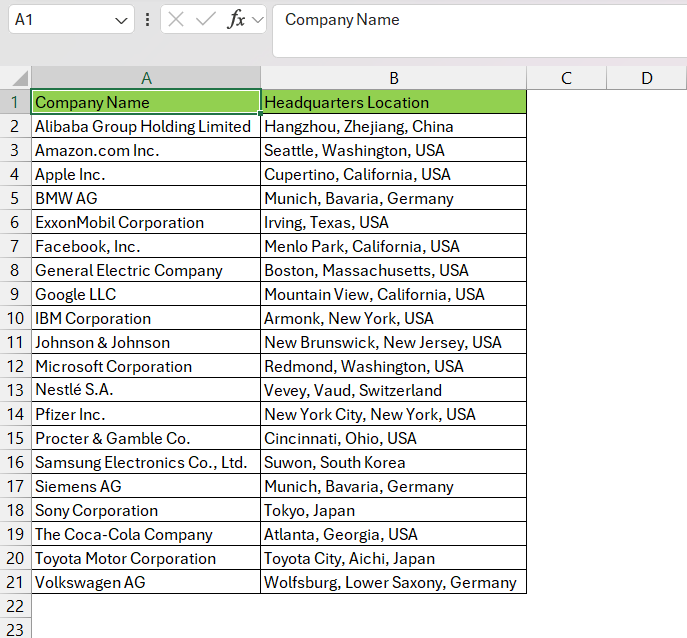Select cell Cincinnati, Ohio, USA
The image size is (687, 638).
pos(393,438)
